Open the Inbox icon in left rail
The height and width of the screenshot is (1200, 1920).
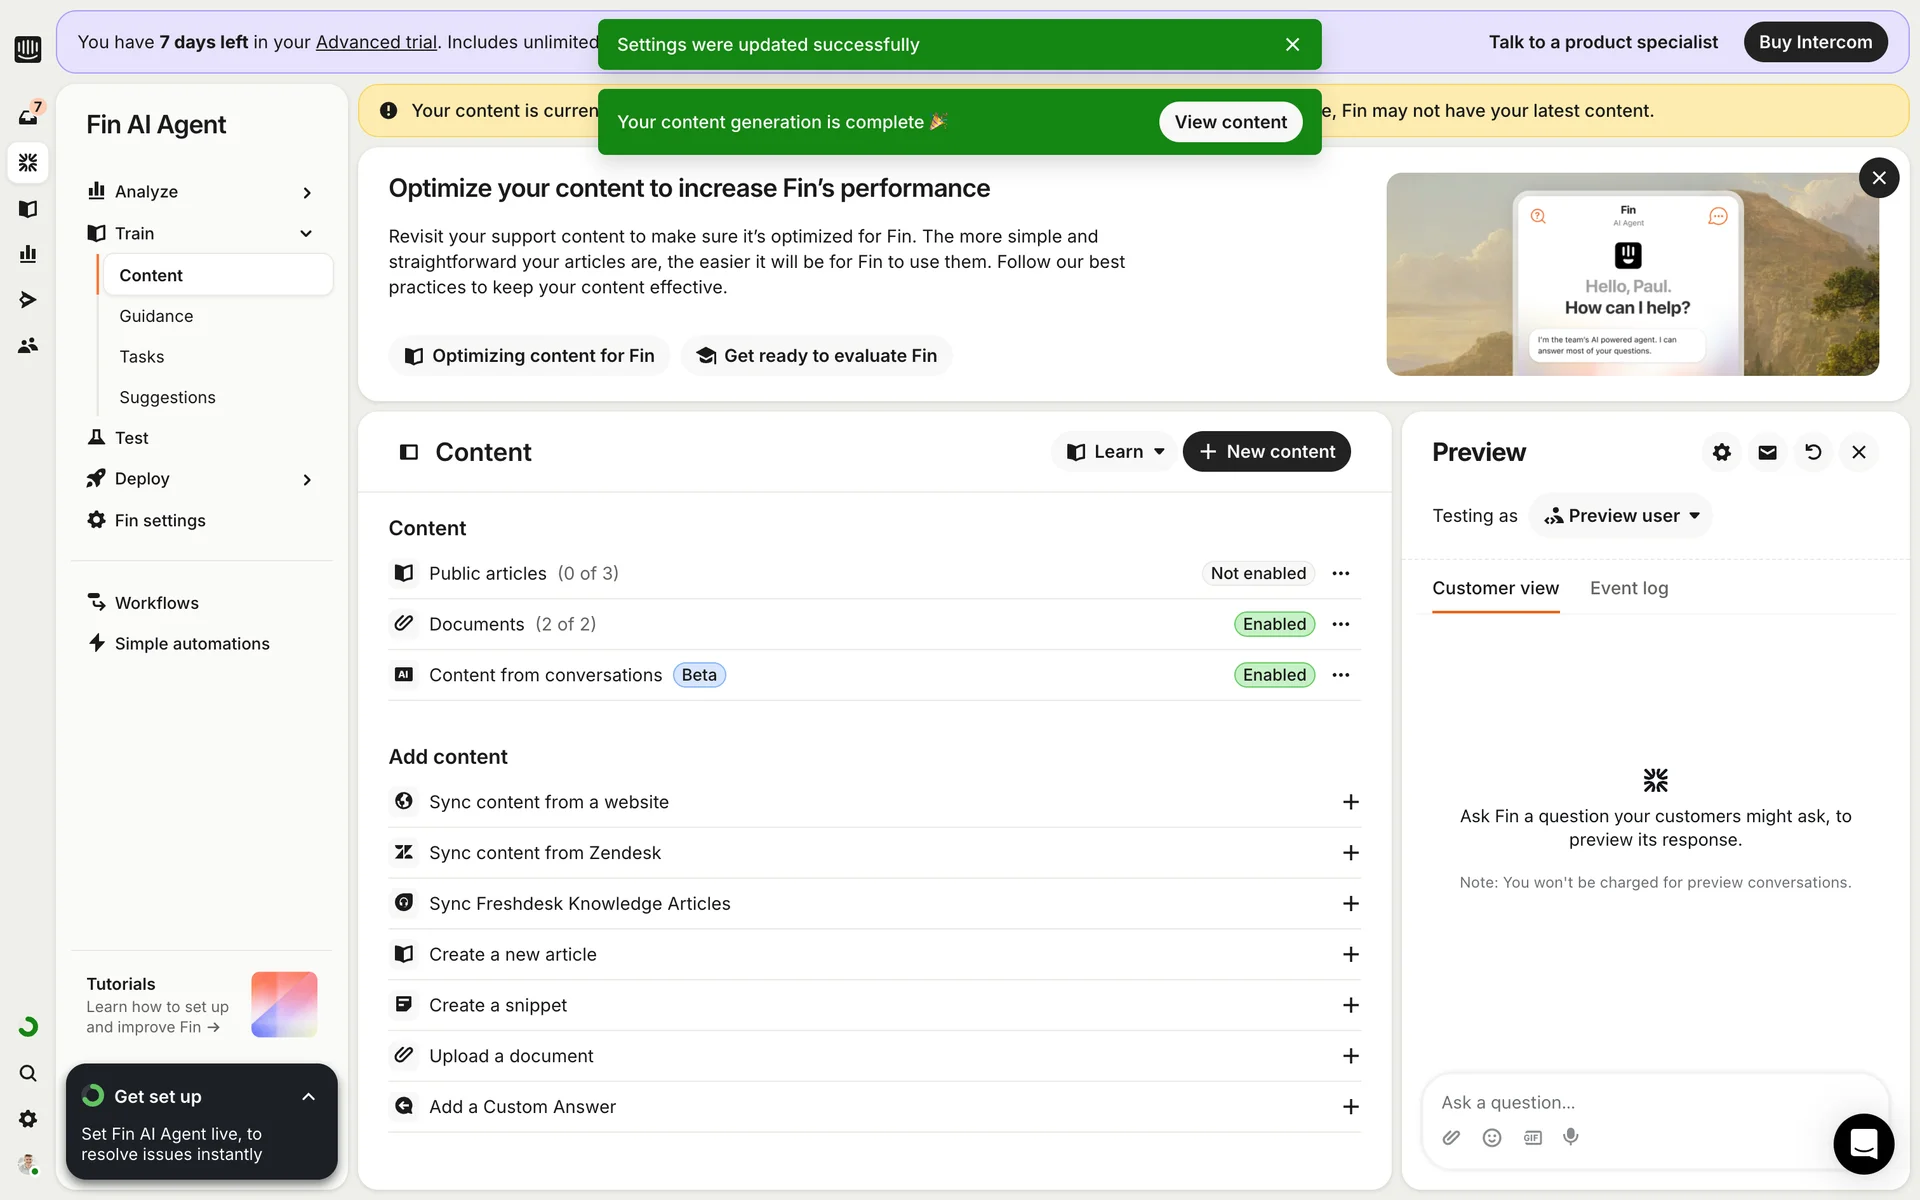click(28, 116)
